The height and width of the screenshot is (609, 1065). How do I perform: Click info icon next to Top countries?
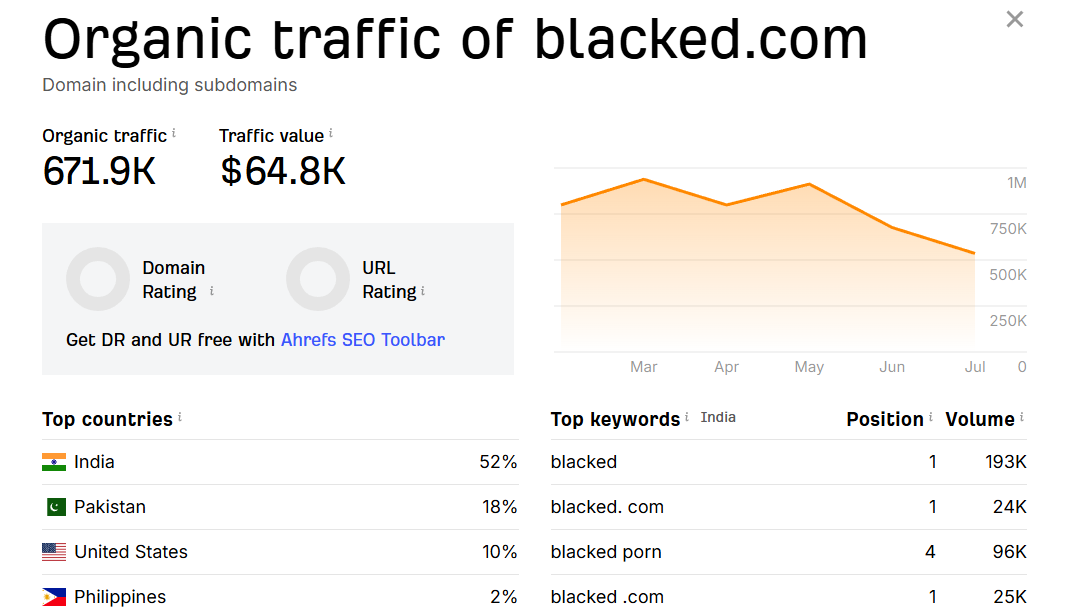(180, 417)
